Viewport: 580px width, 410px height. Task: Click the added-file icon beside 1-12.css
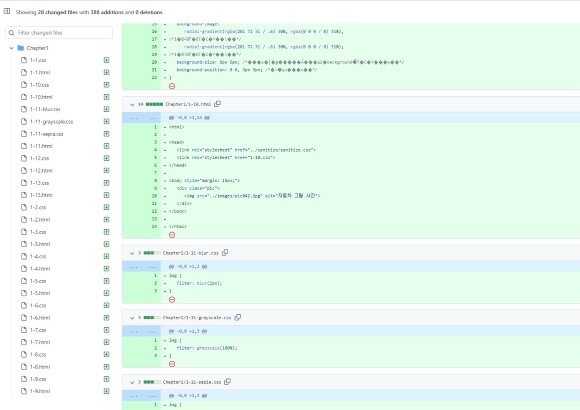[107, 158]
